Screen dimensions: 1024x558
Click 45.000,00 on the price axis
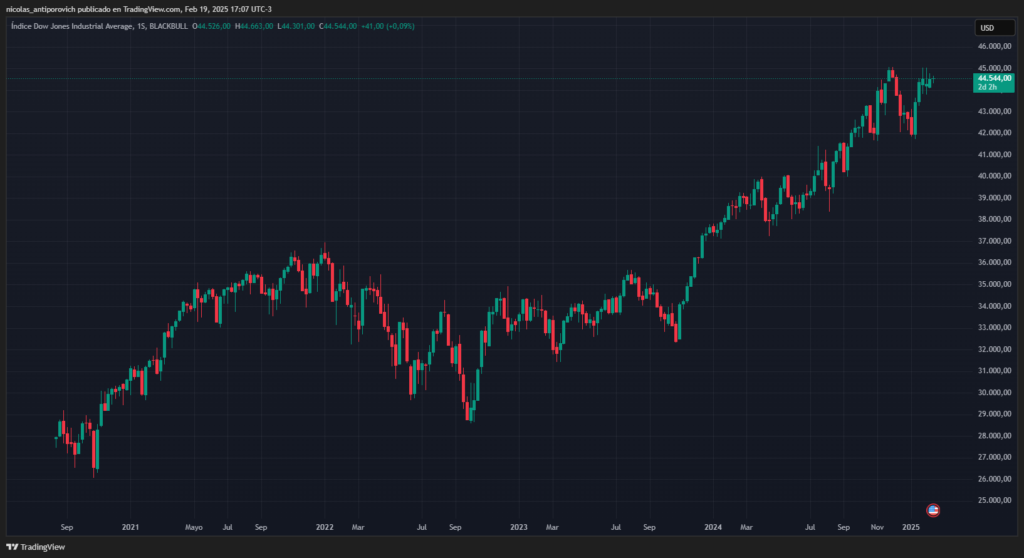[995, 68]
